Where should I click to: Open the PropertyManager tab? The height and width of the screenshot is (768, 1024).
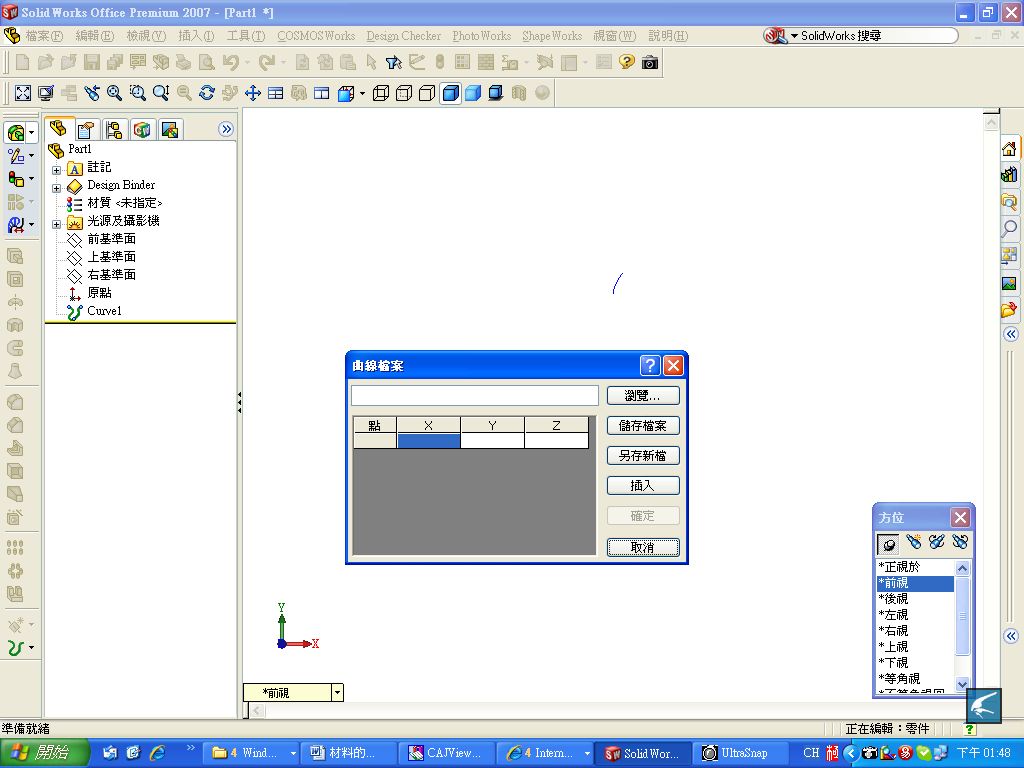[86, 130]
